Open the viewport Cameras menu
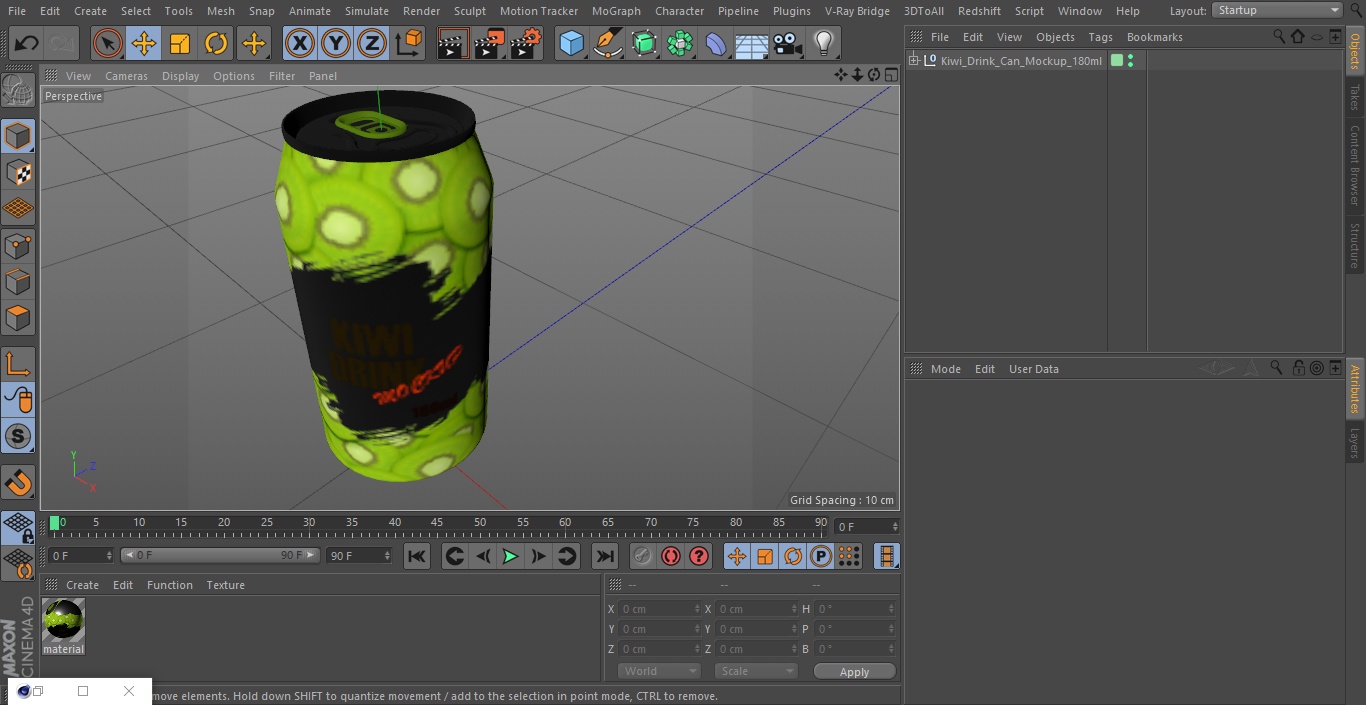 126,76
